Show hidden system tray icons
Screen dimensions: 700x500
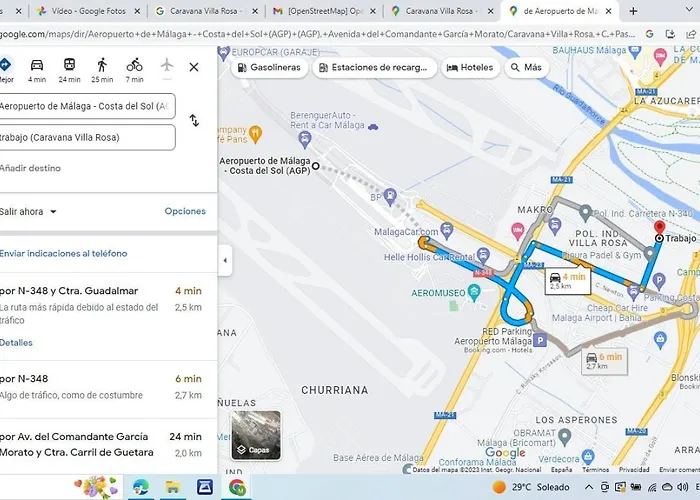pyautogui.click(x=589, y=487)
